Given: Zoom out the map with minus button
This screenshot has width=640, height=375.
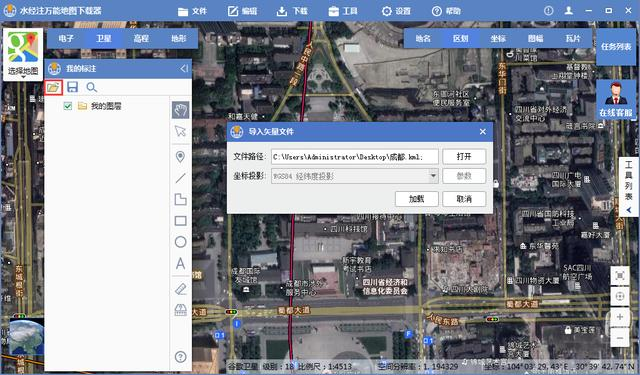Looking at the screenshot, I should pos(620,338).
